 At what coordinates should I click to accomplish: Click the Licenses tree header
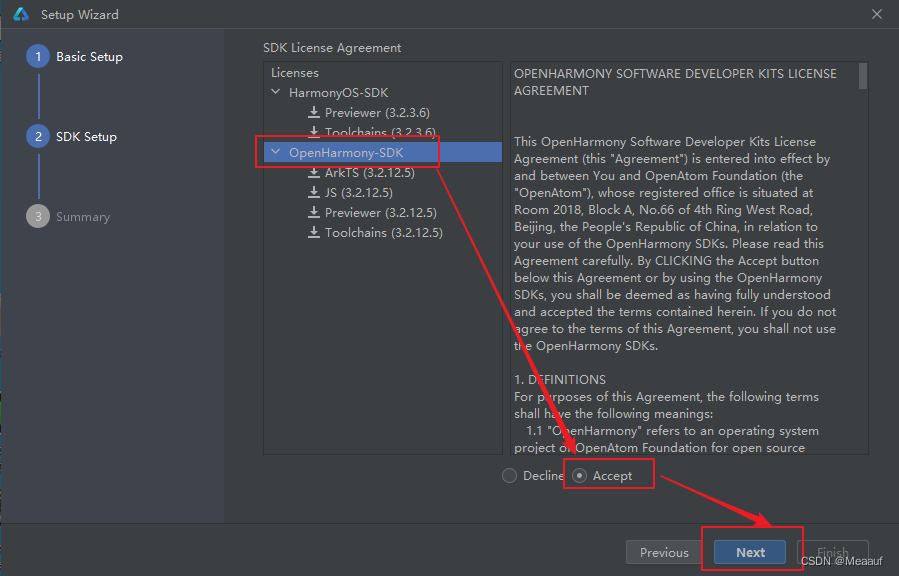coord(295,73)
